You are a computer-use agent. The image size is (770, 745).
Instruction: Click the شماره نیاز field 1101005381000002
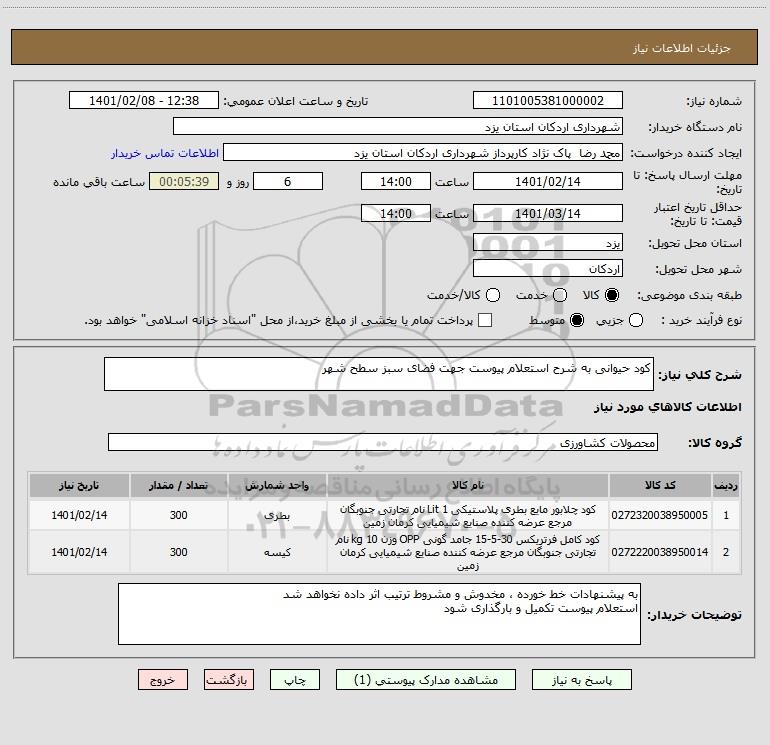(x=548, y=100)
